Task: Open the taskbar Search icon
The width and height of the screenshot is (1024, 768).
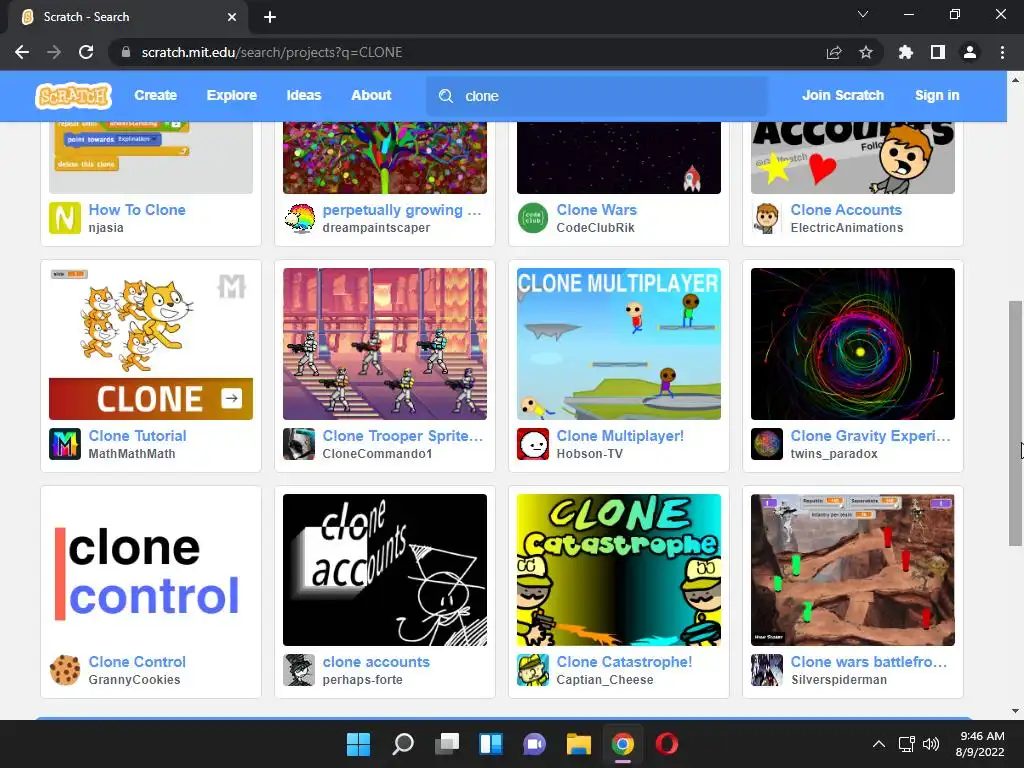Action: click(x=403, y=744)
